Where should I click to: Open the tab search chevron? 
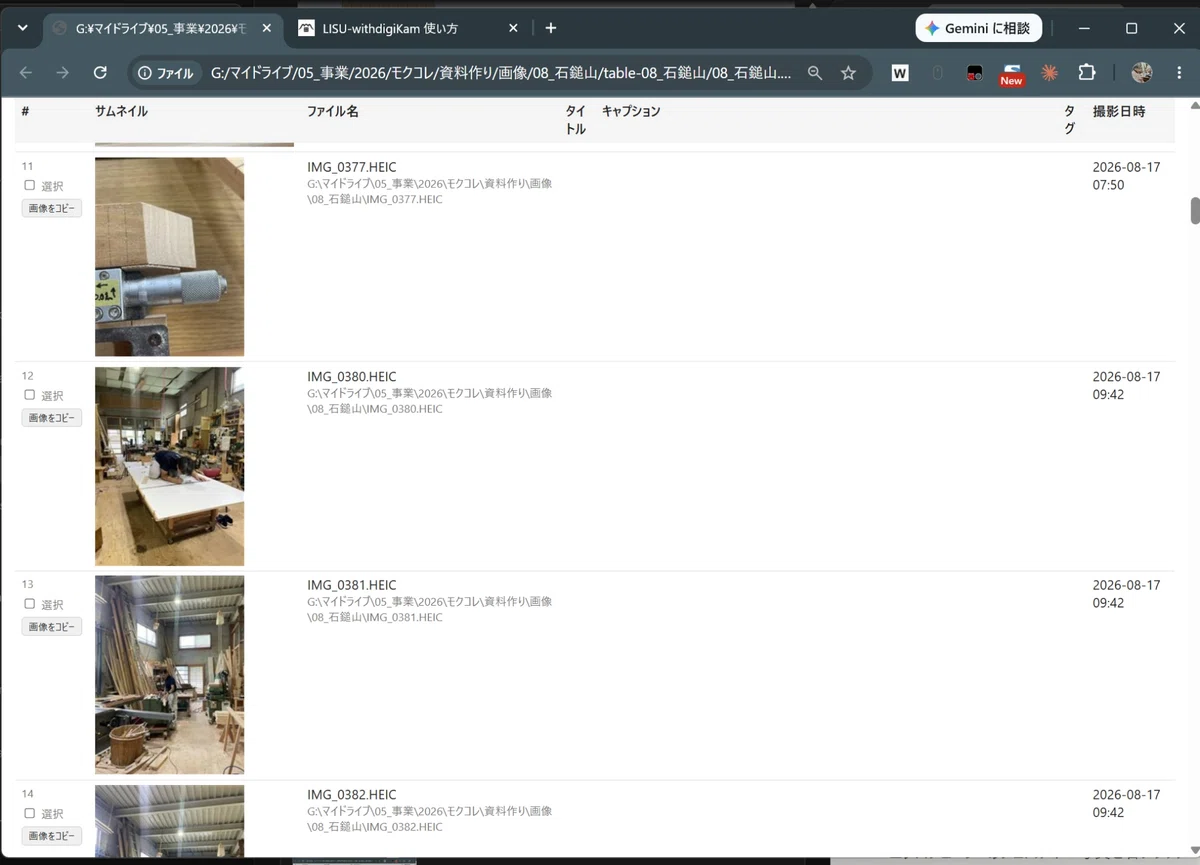[x=23, y=28]
